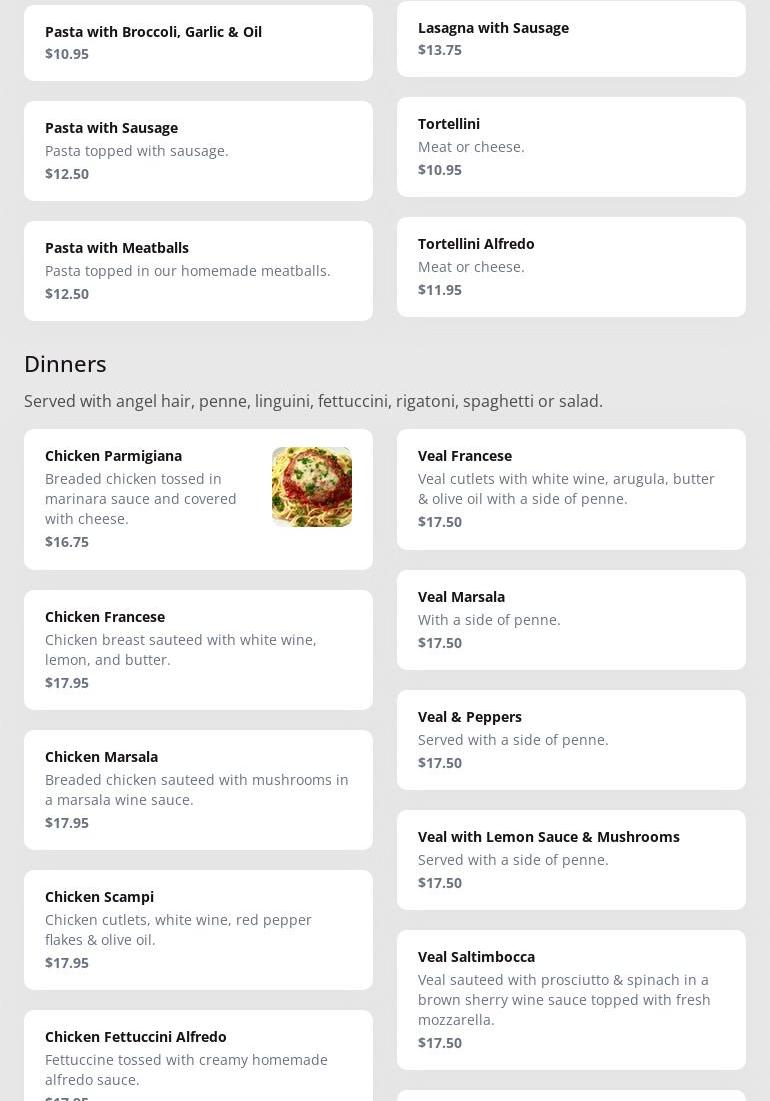
Task: Choose the Pasta with Sausage item
Action: click(x=198, y=150)
